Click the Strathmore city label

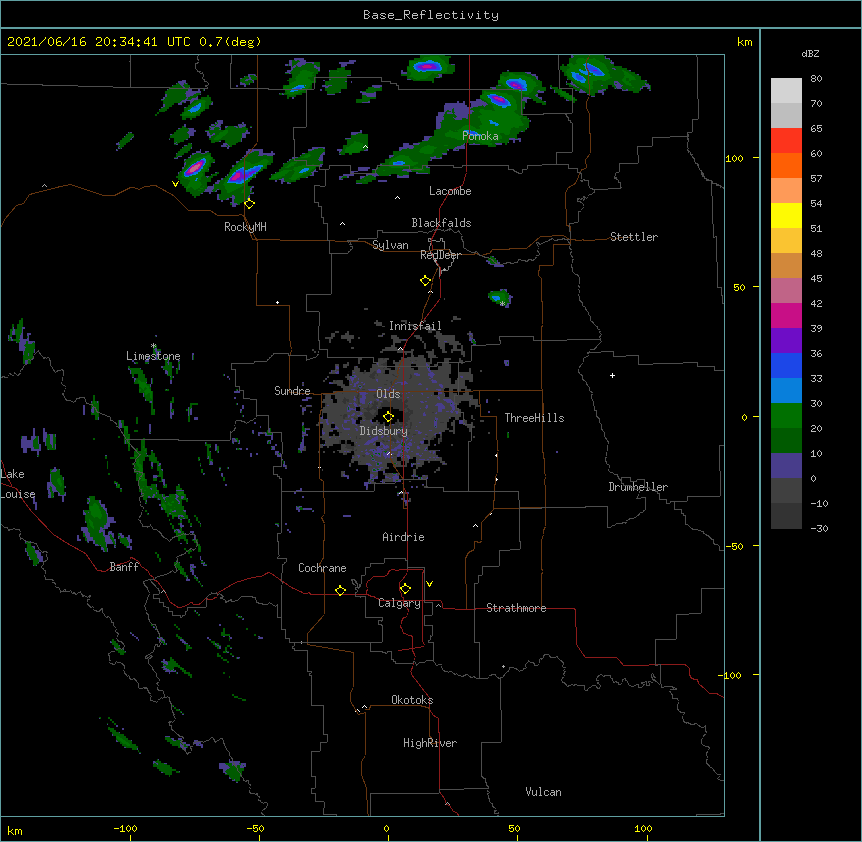516,608
